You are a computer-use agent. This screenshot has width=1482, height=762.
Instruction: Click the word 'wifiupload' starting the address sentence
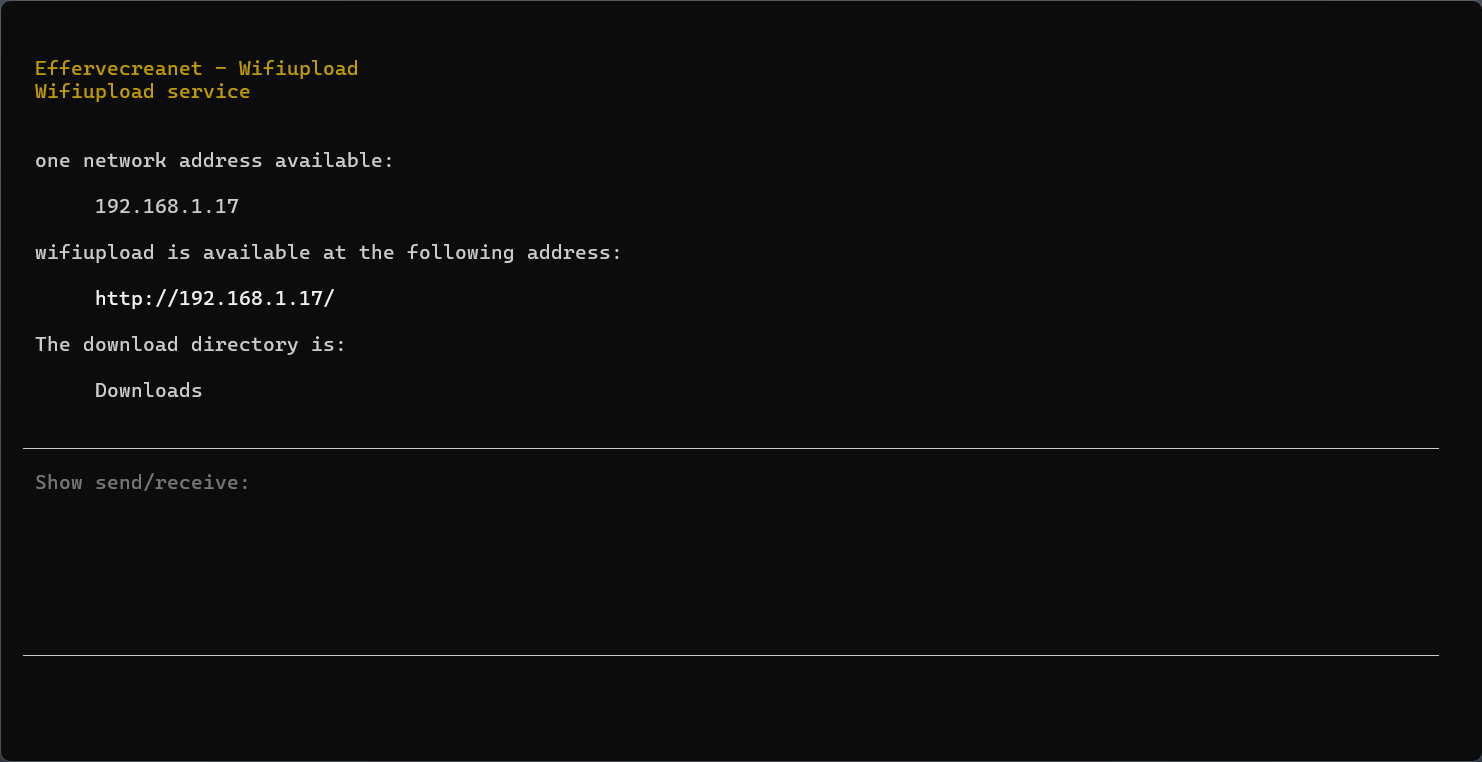coord(95,252)
